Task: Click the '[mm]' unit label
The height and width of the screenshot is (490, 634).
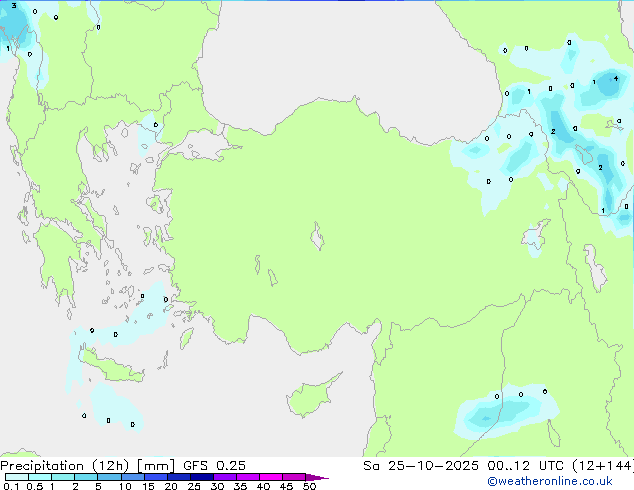Action: (156, 466)
